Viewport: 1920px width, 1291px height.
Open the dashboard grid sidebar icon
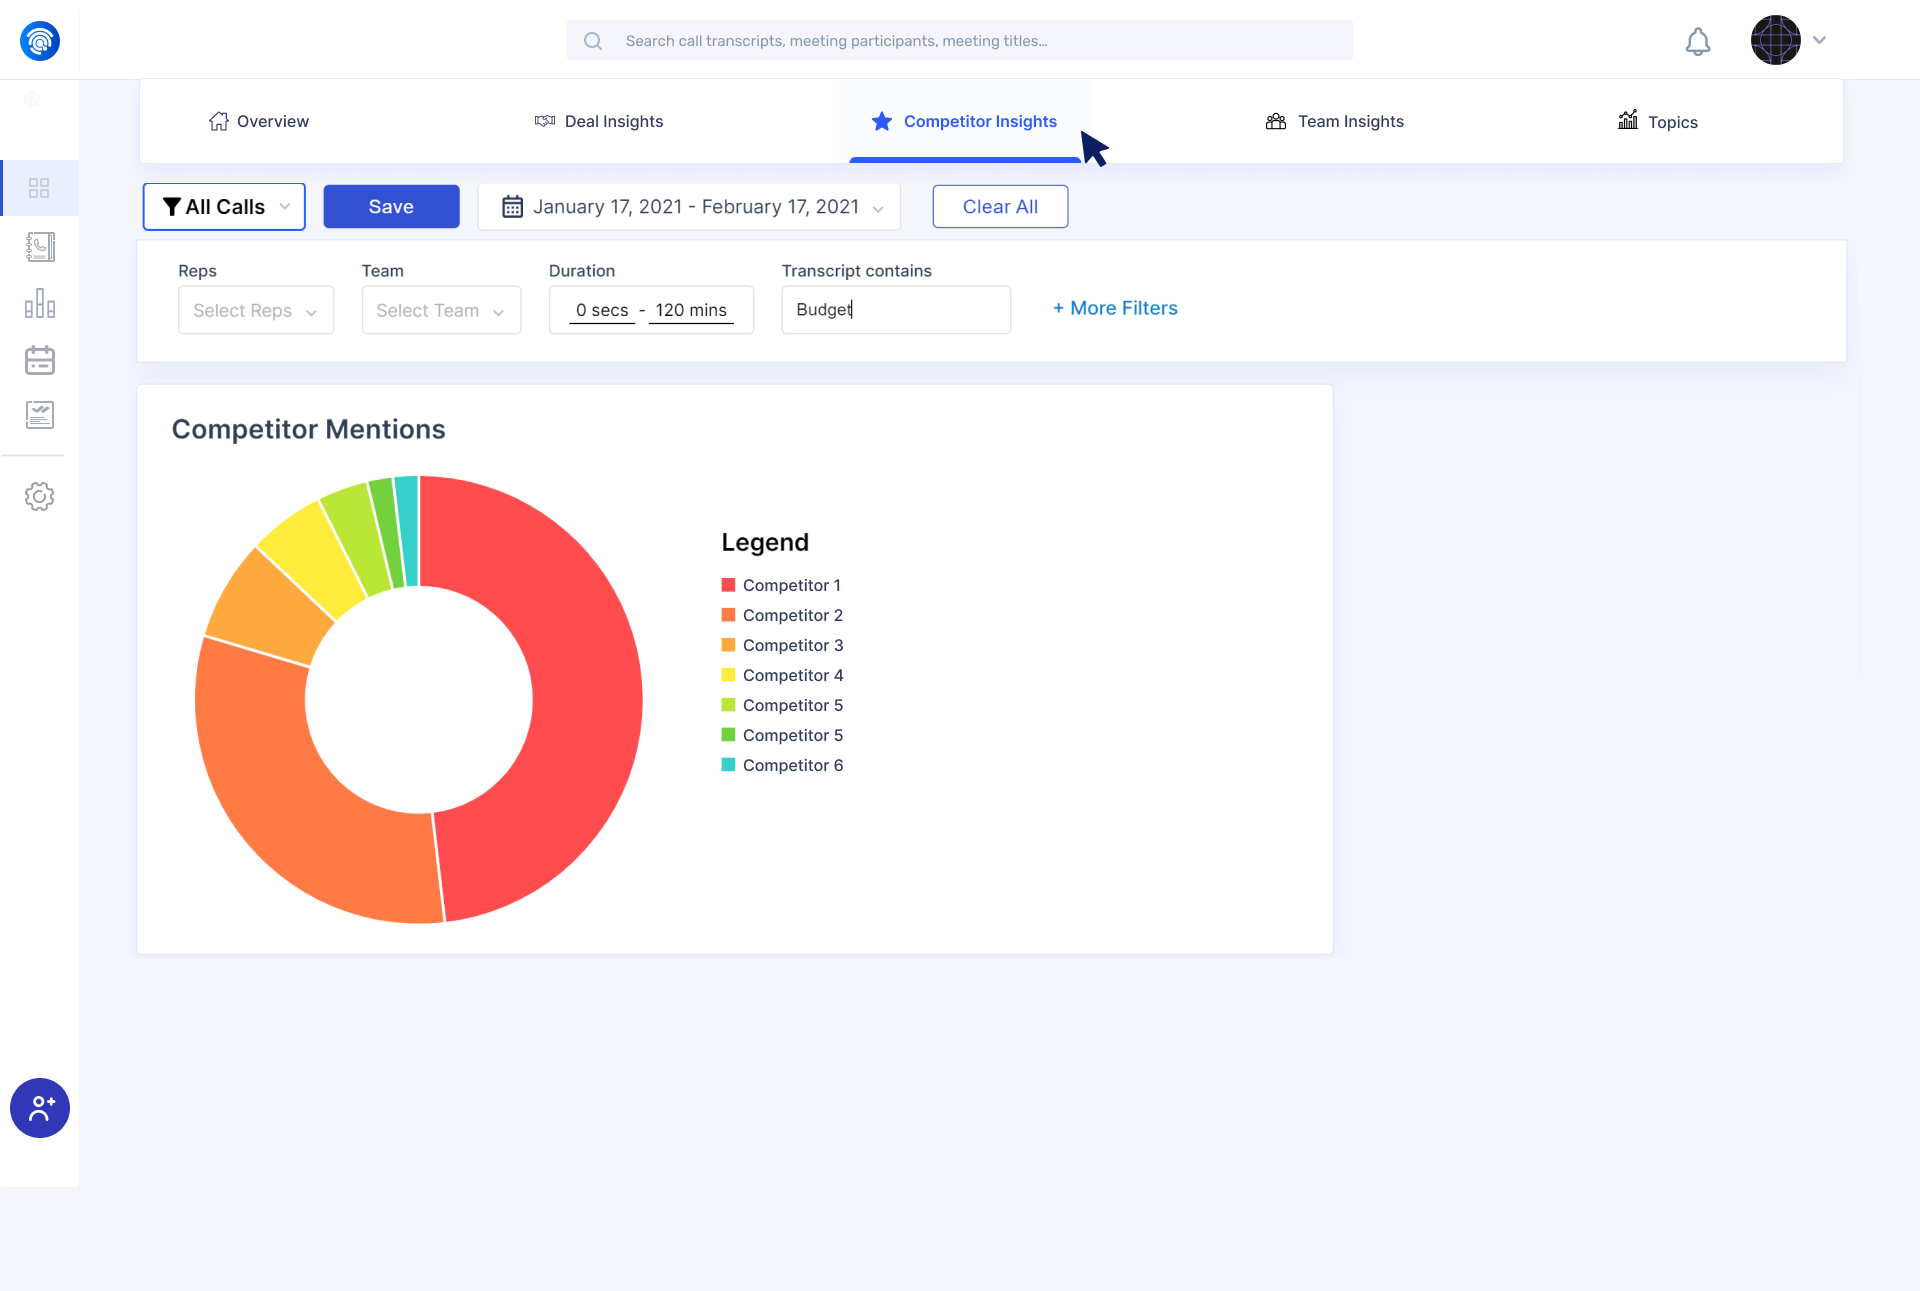(39, 188)
